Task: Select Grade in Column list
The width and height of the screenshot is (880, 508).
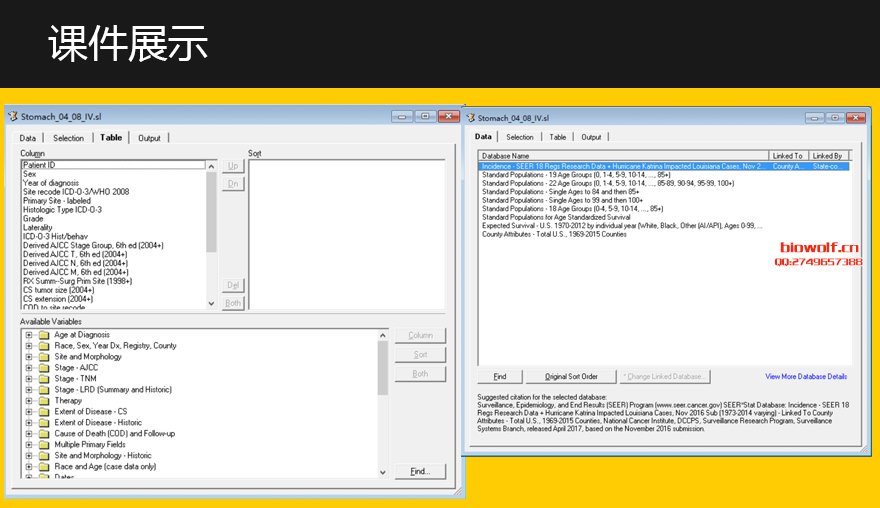Action: pos(113,219)
